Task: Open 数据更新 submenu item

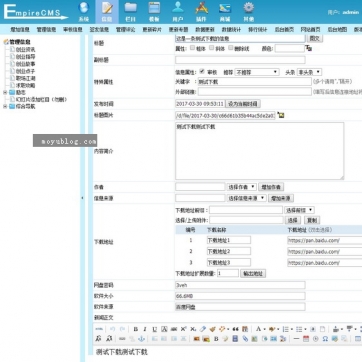Action: pos(205,30)
